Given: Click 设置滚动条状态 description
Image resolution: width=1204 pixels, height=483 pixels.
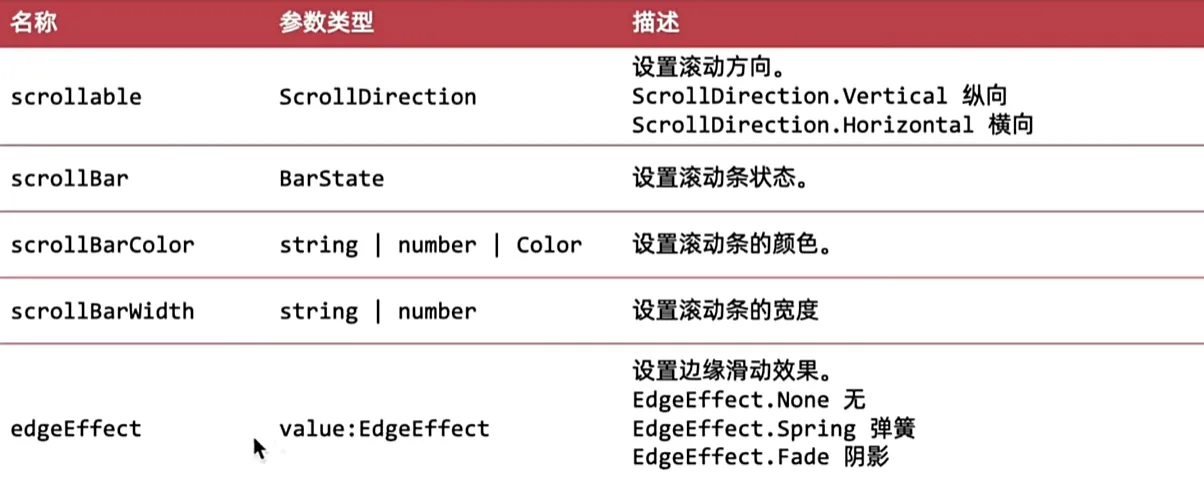Looking at the screenshot, I should [721, 179].
